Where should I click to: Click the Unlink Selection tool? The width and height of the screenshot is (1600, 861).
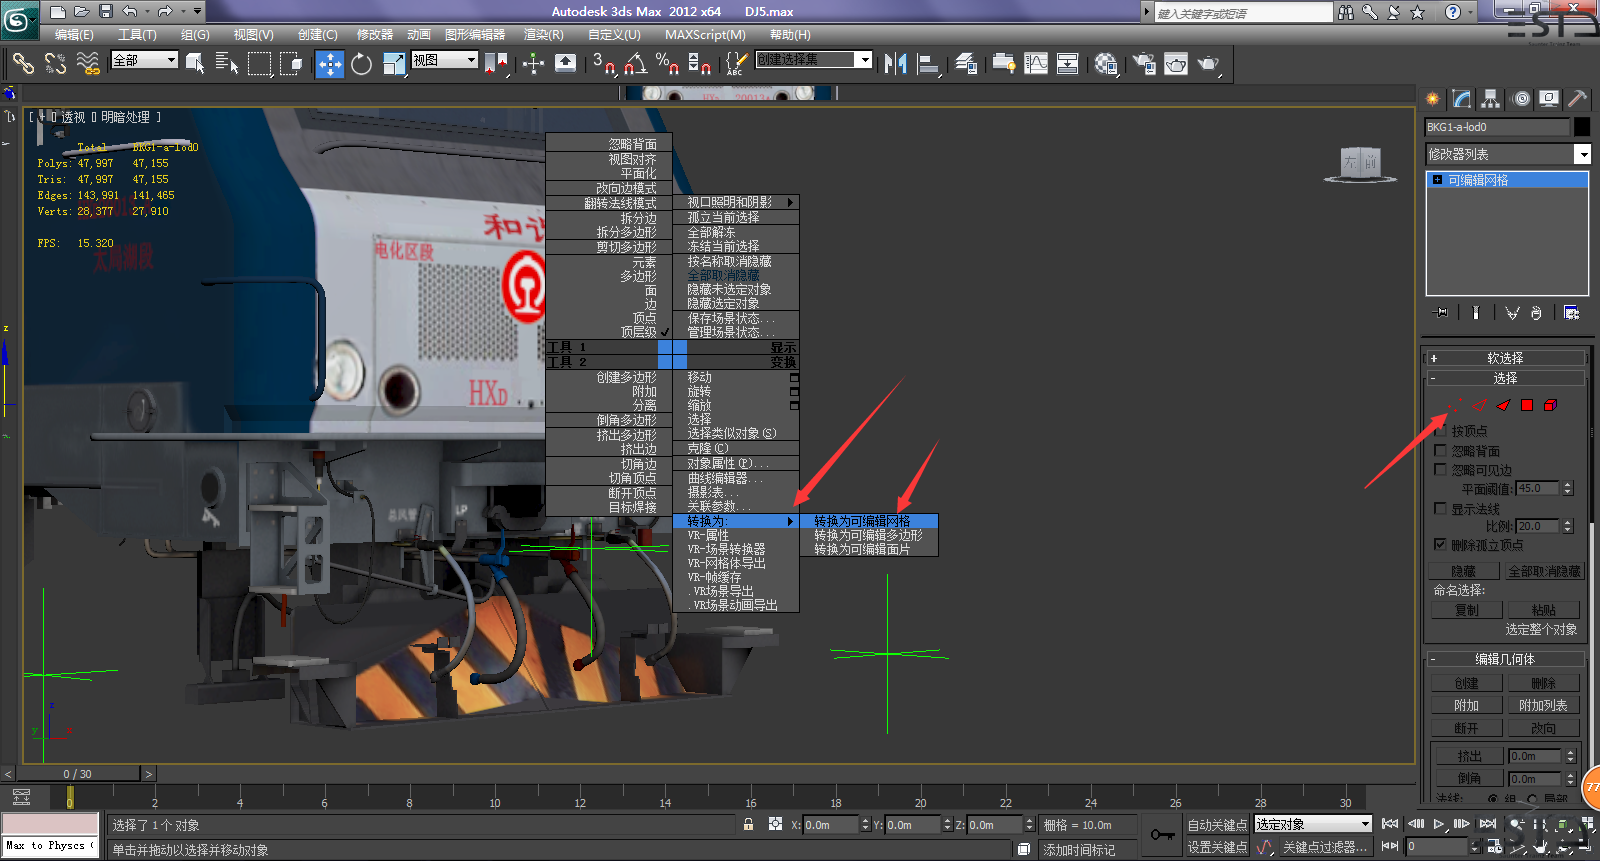56,64
